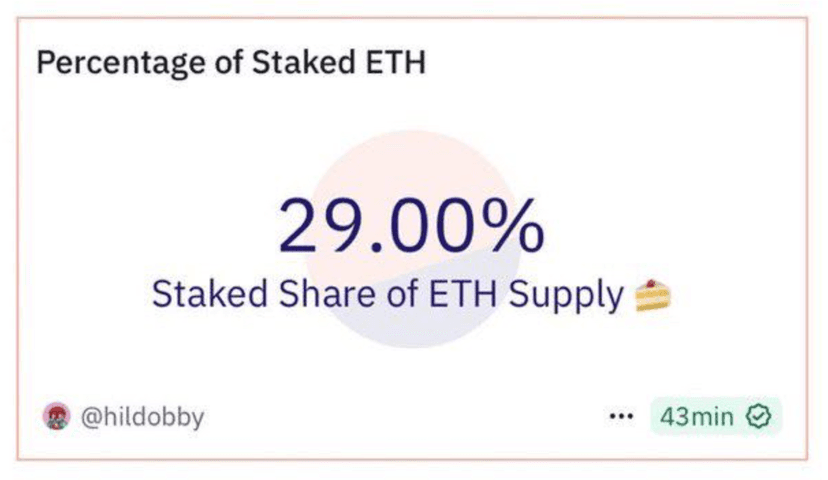Viewport: 828px width, 480px height.
Task: Click the percent sign in the counter
Action: [513, 225]
